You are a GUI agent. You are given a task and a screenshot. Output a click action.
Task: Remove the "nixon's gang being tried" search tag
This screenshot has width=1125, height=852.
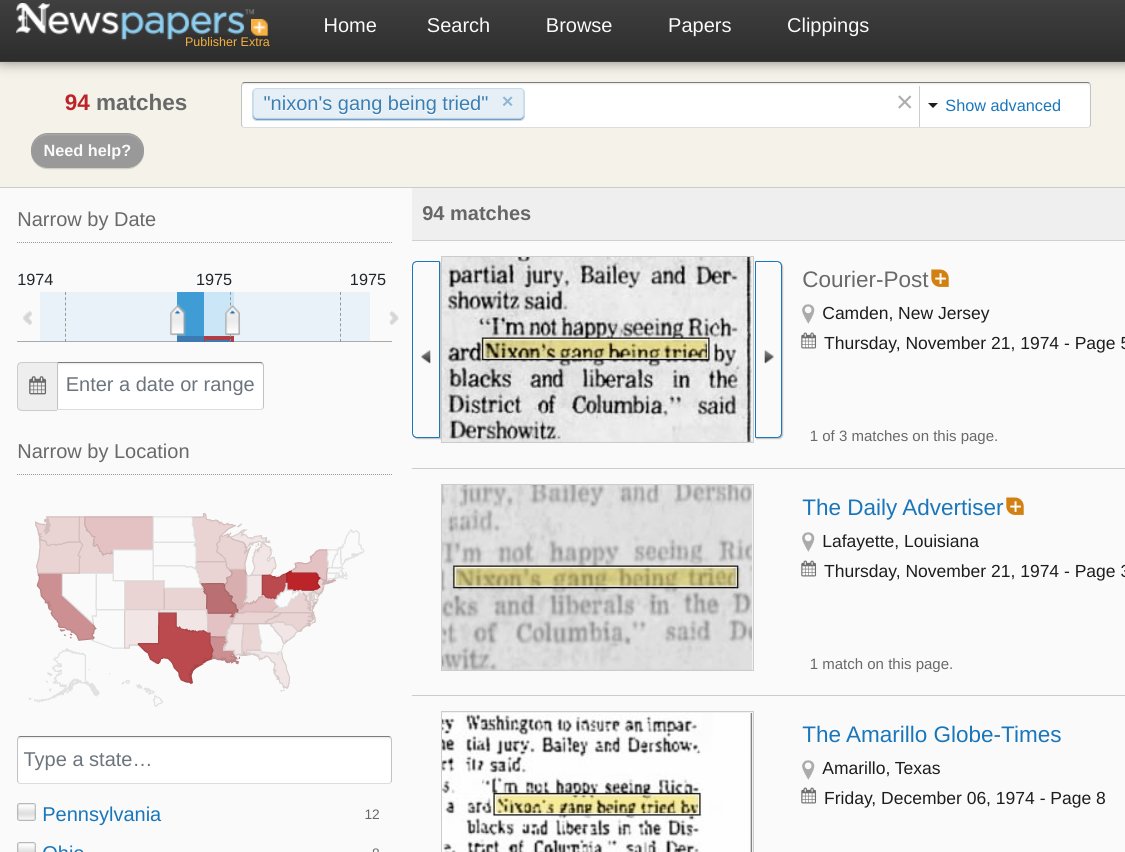507,101
